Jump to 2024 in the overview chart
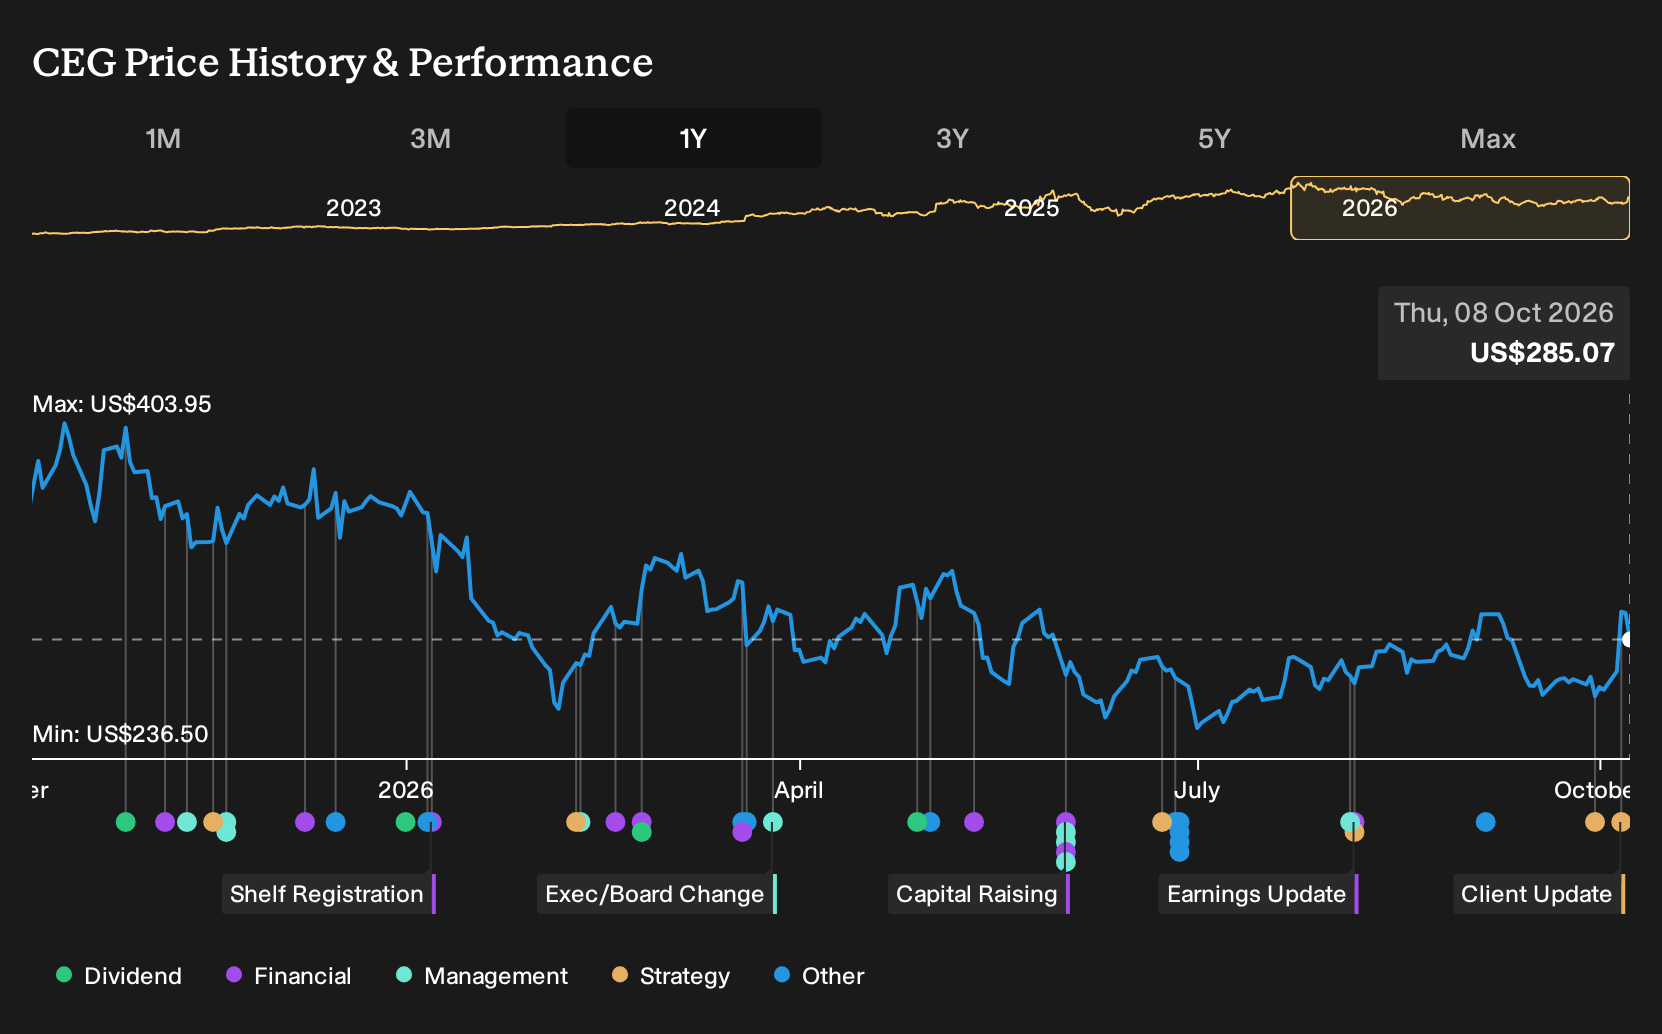The height and width of the screenshot is (1034, 1662). pos(692,208)
